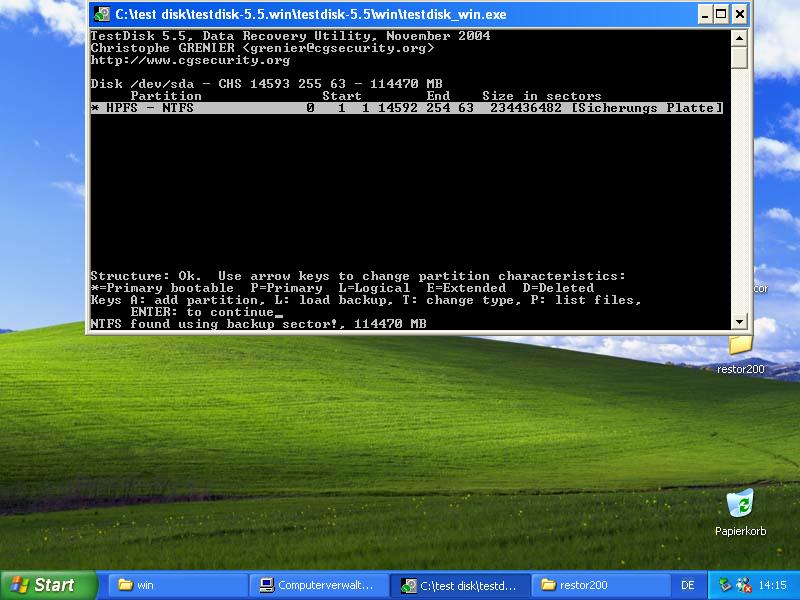Click the [Sicherungs Platte] partition label
The image size is (800, 600).
[x=647, y=108]
